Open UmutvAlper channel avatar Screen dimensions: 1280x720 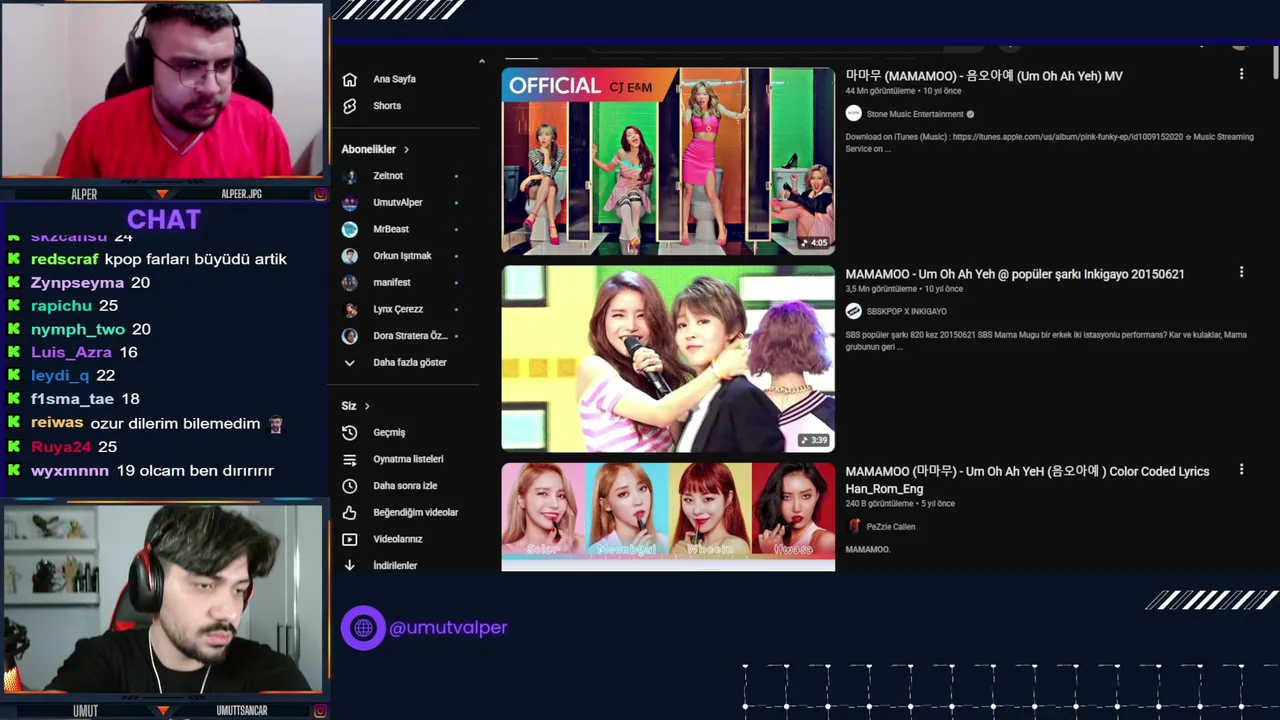(x=350, y=203)
